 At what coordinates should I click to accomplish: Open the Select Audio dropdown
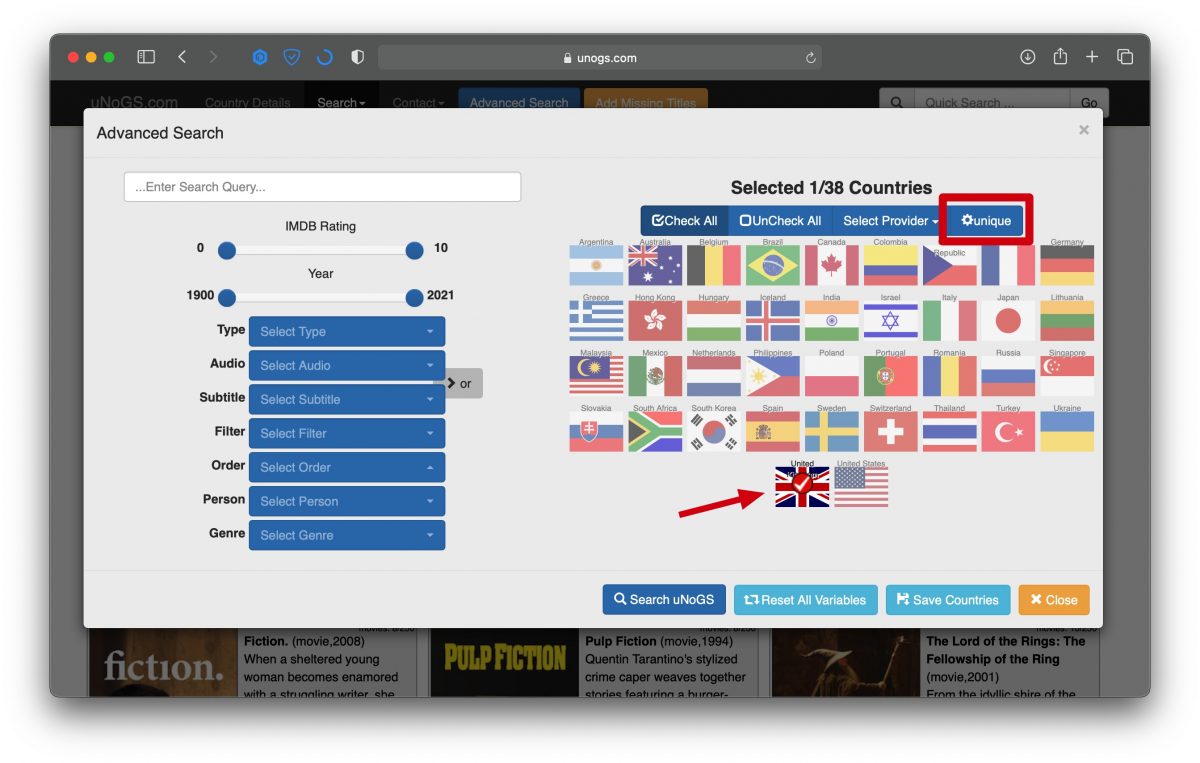tap(347, 366)
